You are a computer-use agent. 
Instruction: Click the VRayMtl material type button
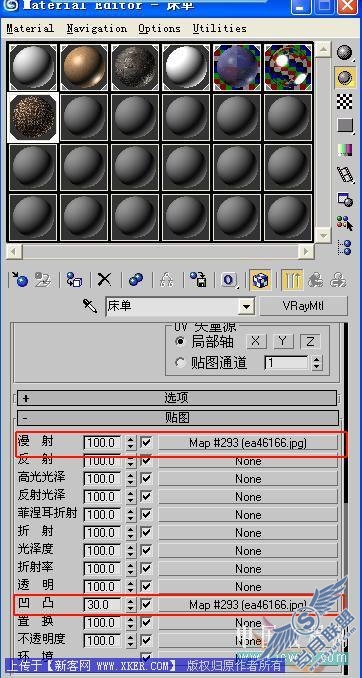tap(303, 306)
